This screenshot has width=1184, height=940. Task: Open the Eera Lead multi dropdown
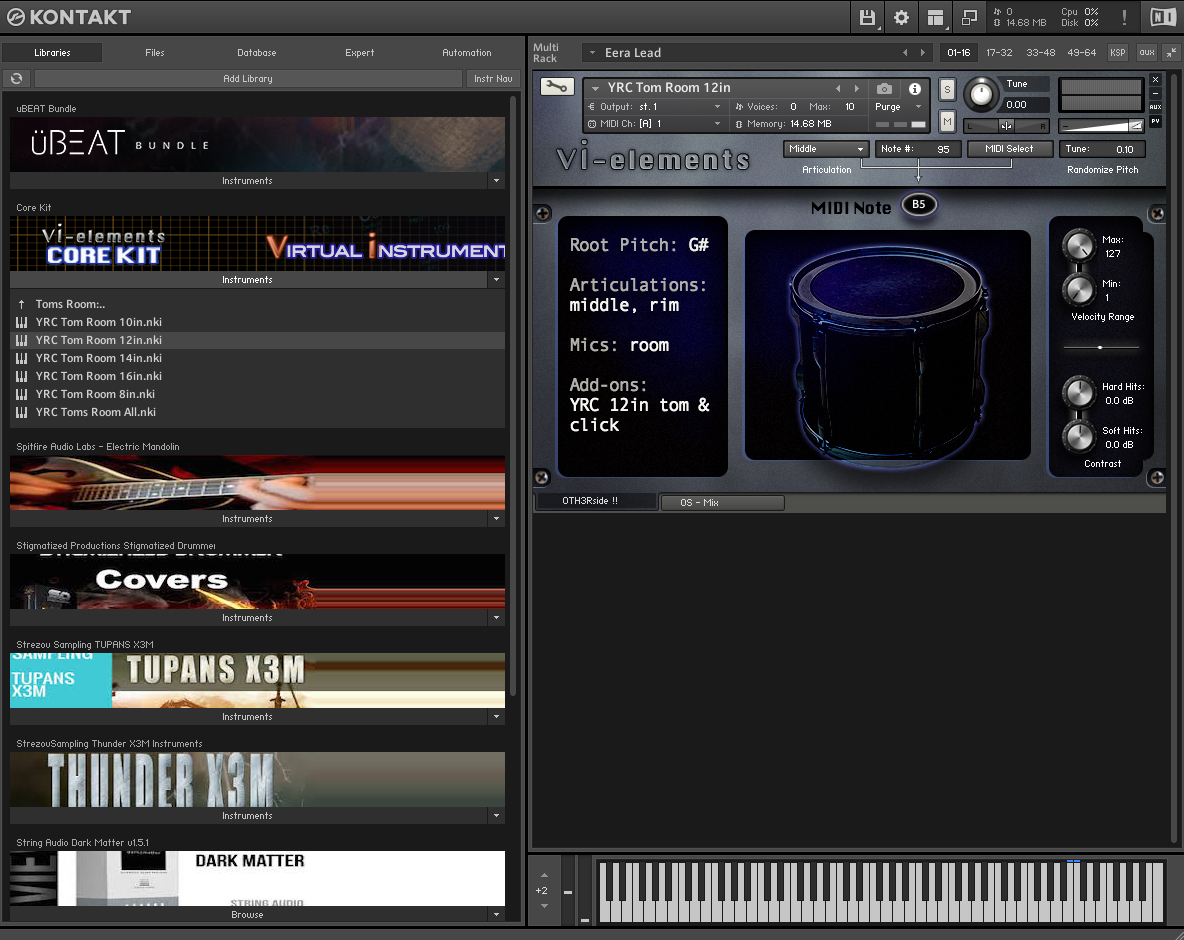pos(592,53)
